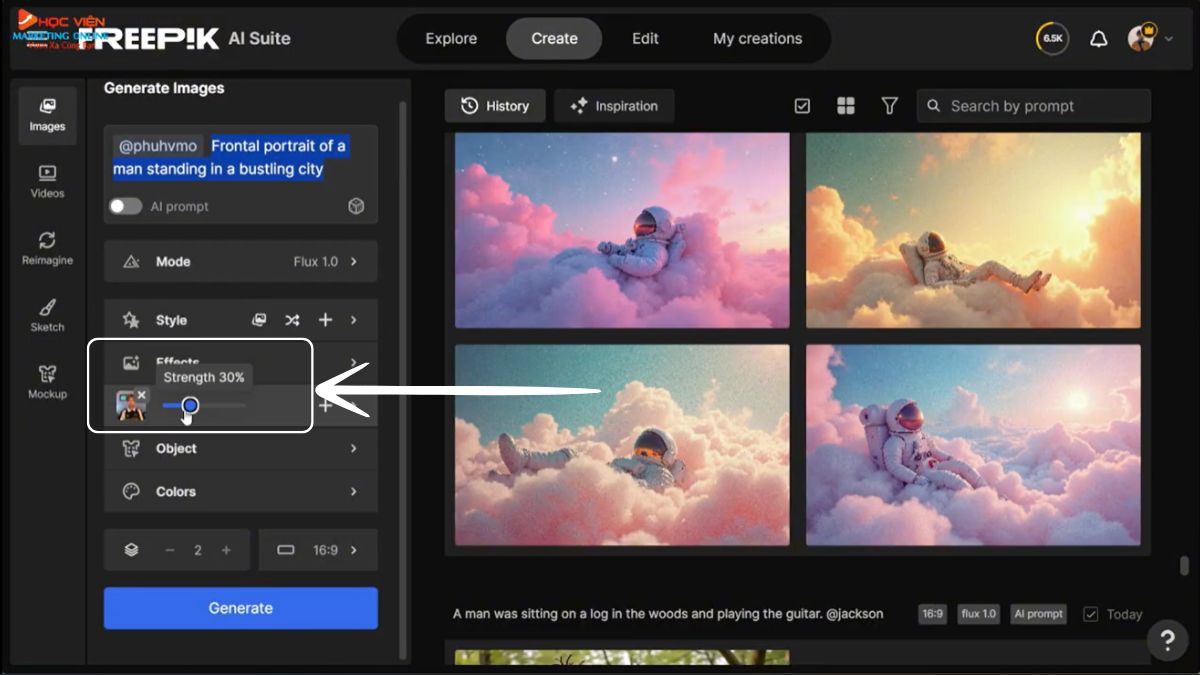Select the Sketch tool

[x=47, y=315]
